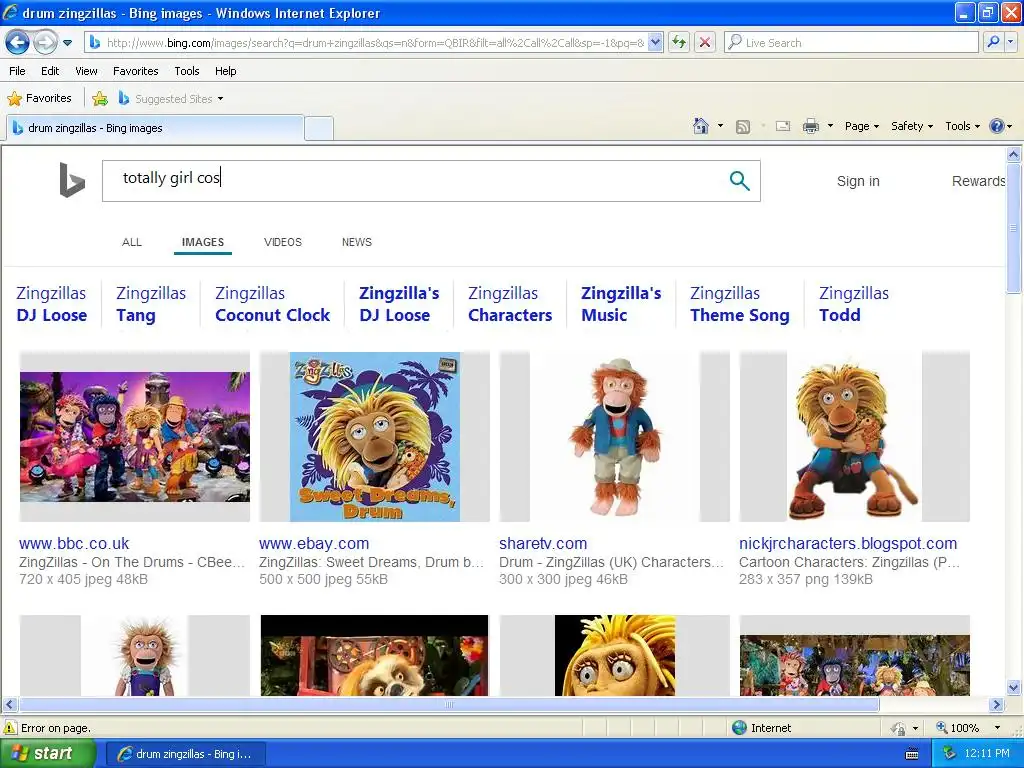Expand the Home button dropdown arrow
This screenshot has width=1024, height=768.
click(x=720, y=126)
